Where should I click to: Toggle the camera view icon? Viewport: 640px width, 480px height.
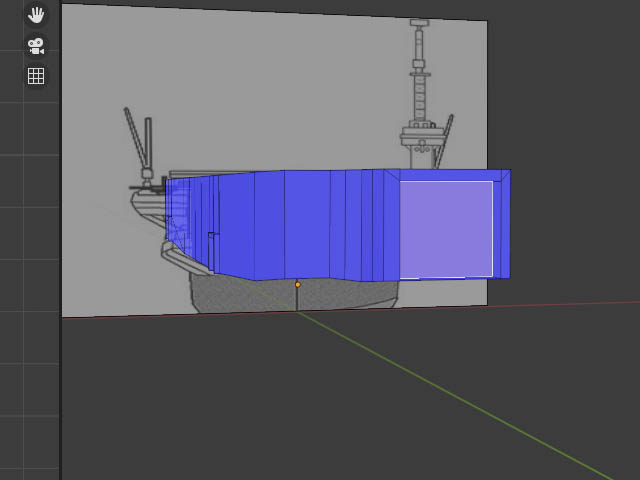point(36,46)
